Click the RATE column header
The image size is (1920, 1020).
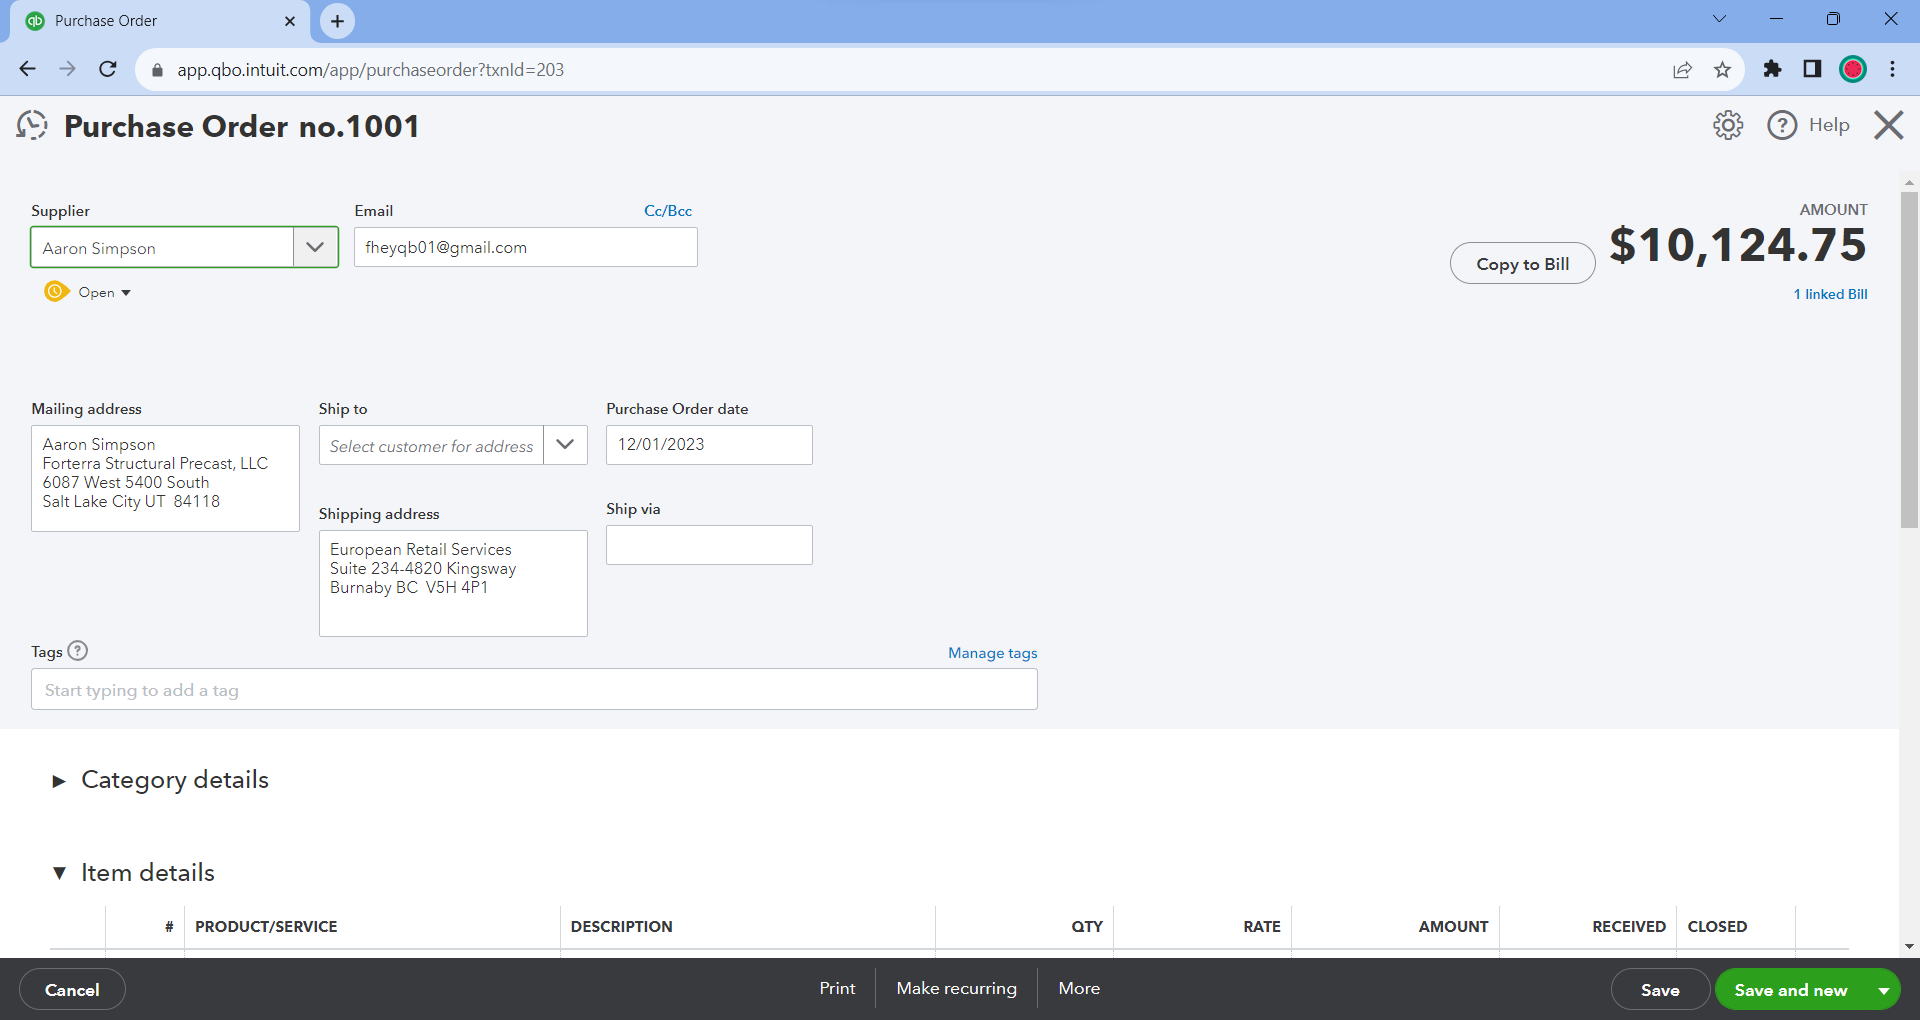coord(1262,926)
